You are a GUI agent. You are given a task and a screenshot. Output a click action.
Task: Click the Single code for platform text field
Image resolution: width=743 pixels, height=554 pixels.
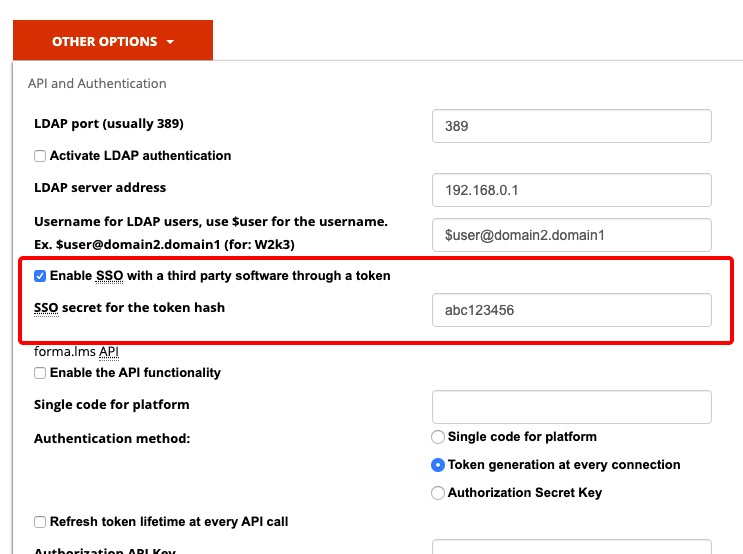tap(571, 407)
